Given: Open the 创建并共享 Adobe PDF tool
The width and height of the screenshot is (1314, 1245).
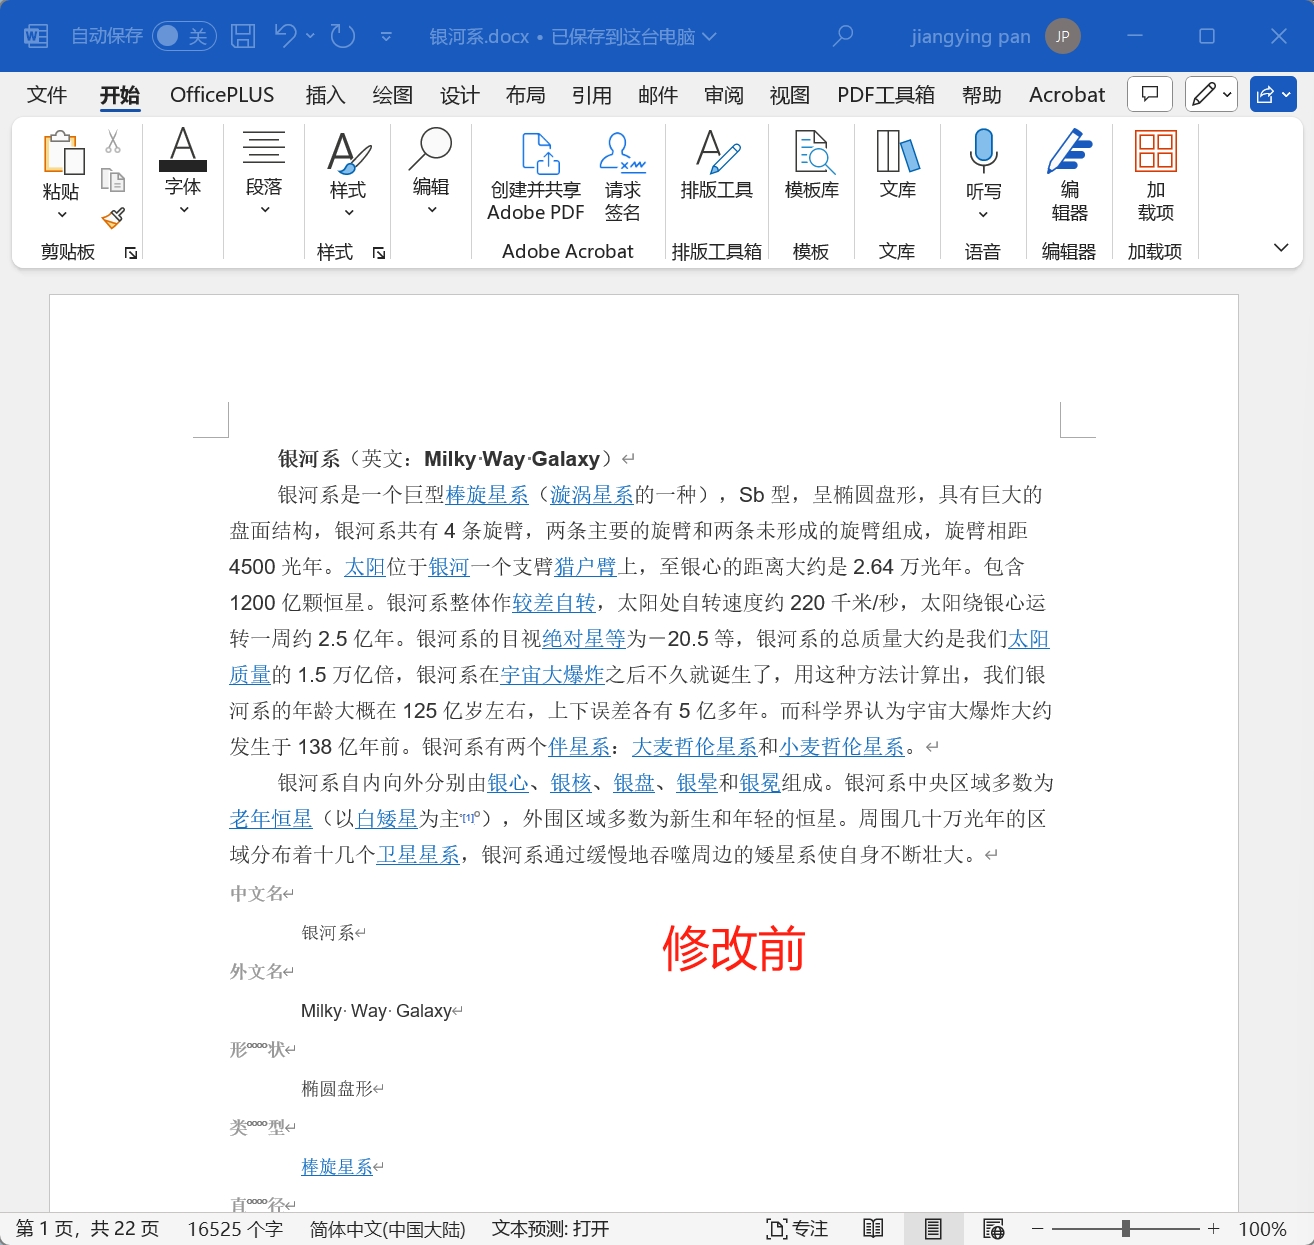Looking at the screenshot, I should (x=535, y=178).
